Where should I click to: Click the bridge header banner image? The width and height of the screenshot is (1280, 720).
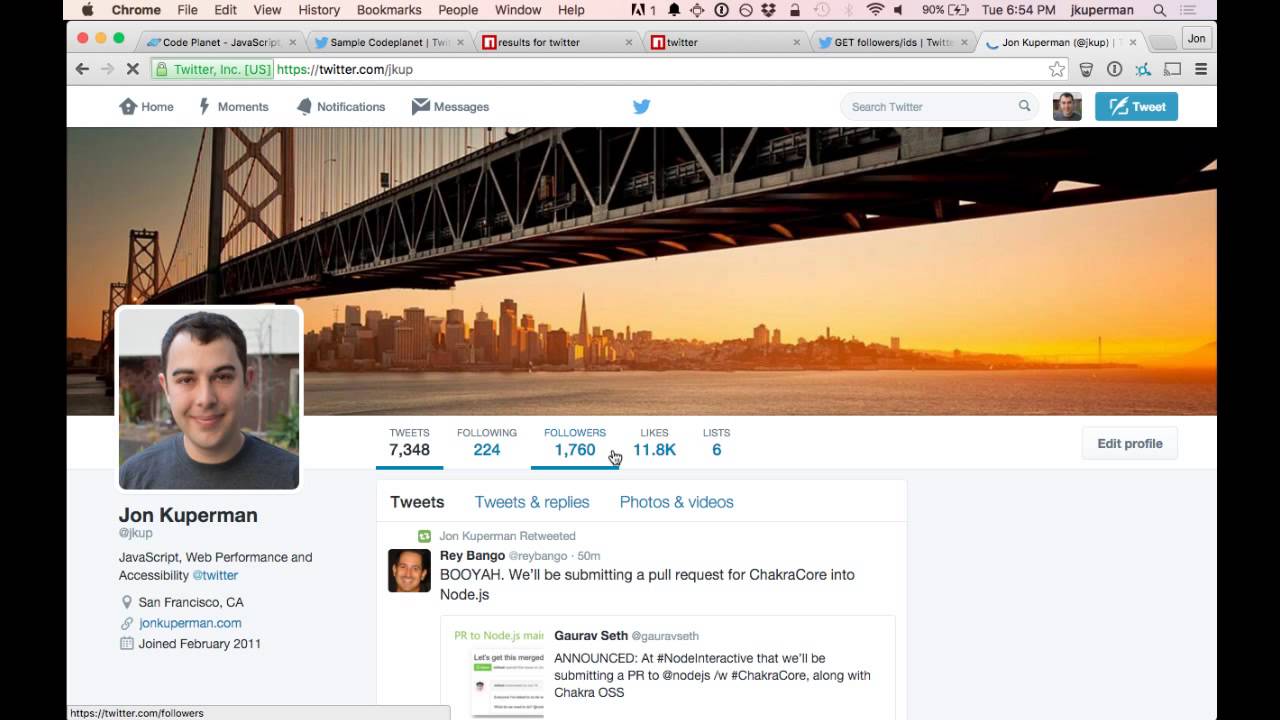click(642, 270)
